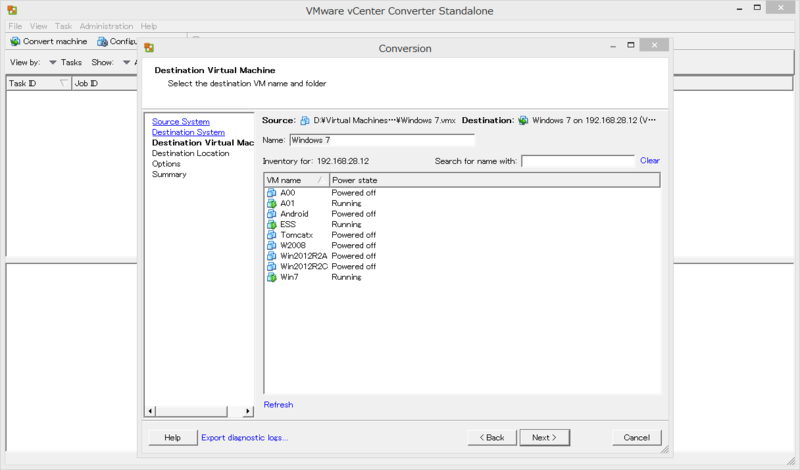Image resolution: width=800 pixels, height=470 pixels.
Task: Click the Job ID column header in main window
Action: coord(105,83)
